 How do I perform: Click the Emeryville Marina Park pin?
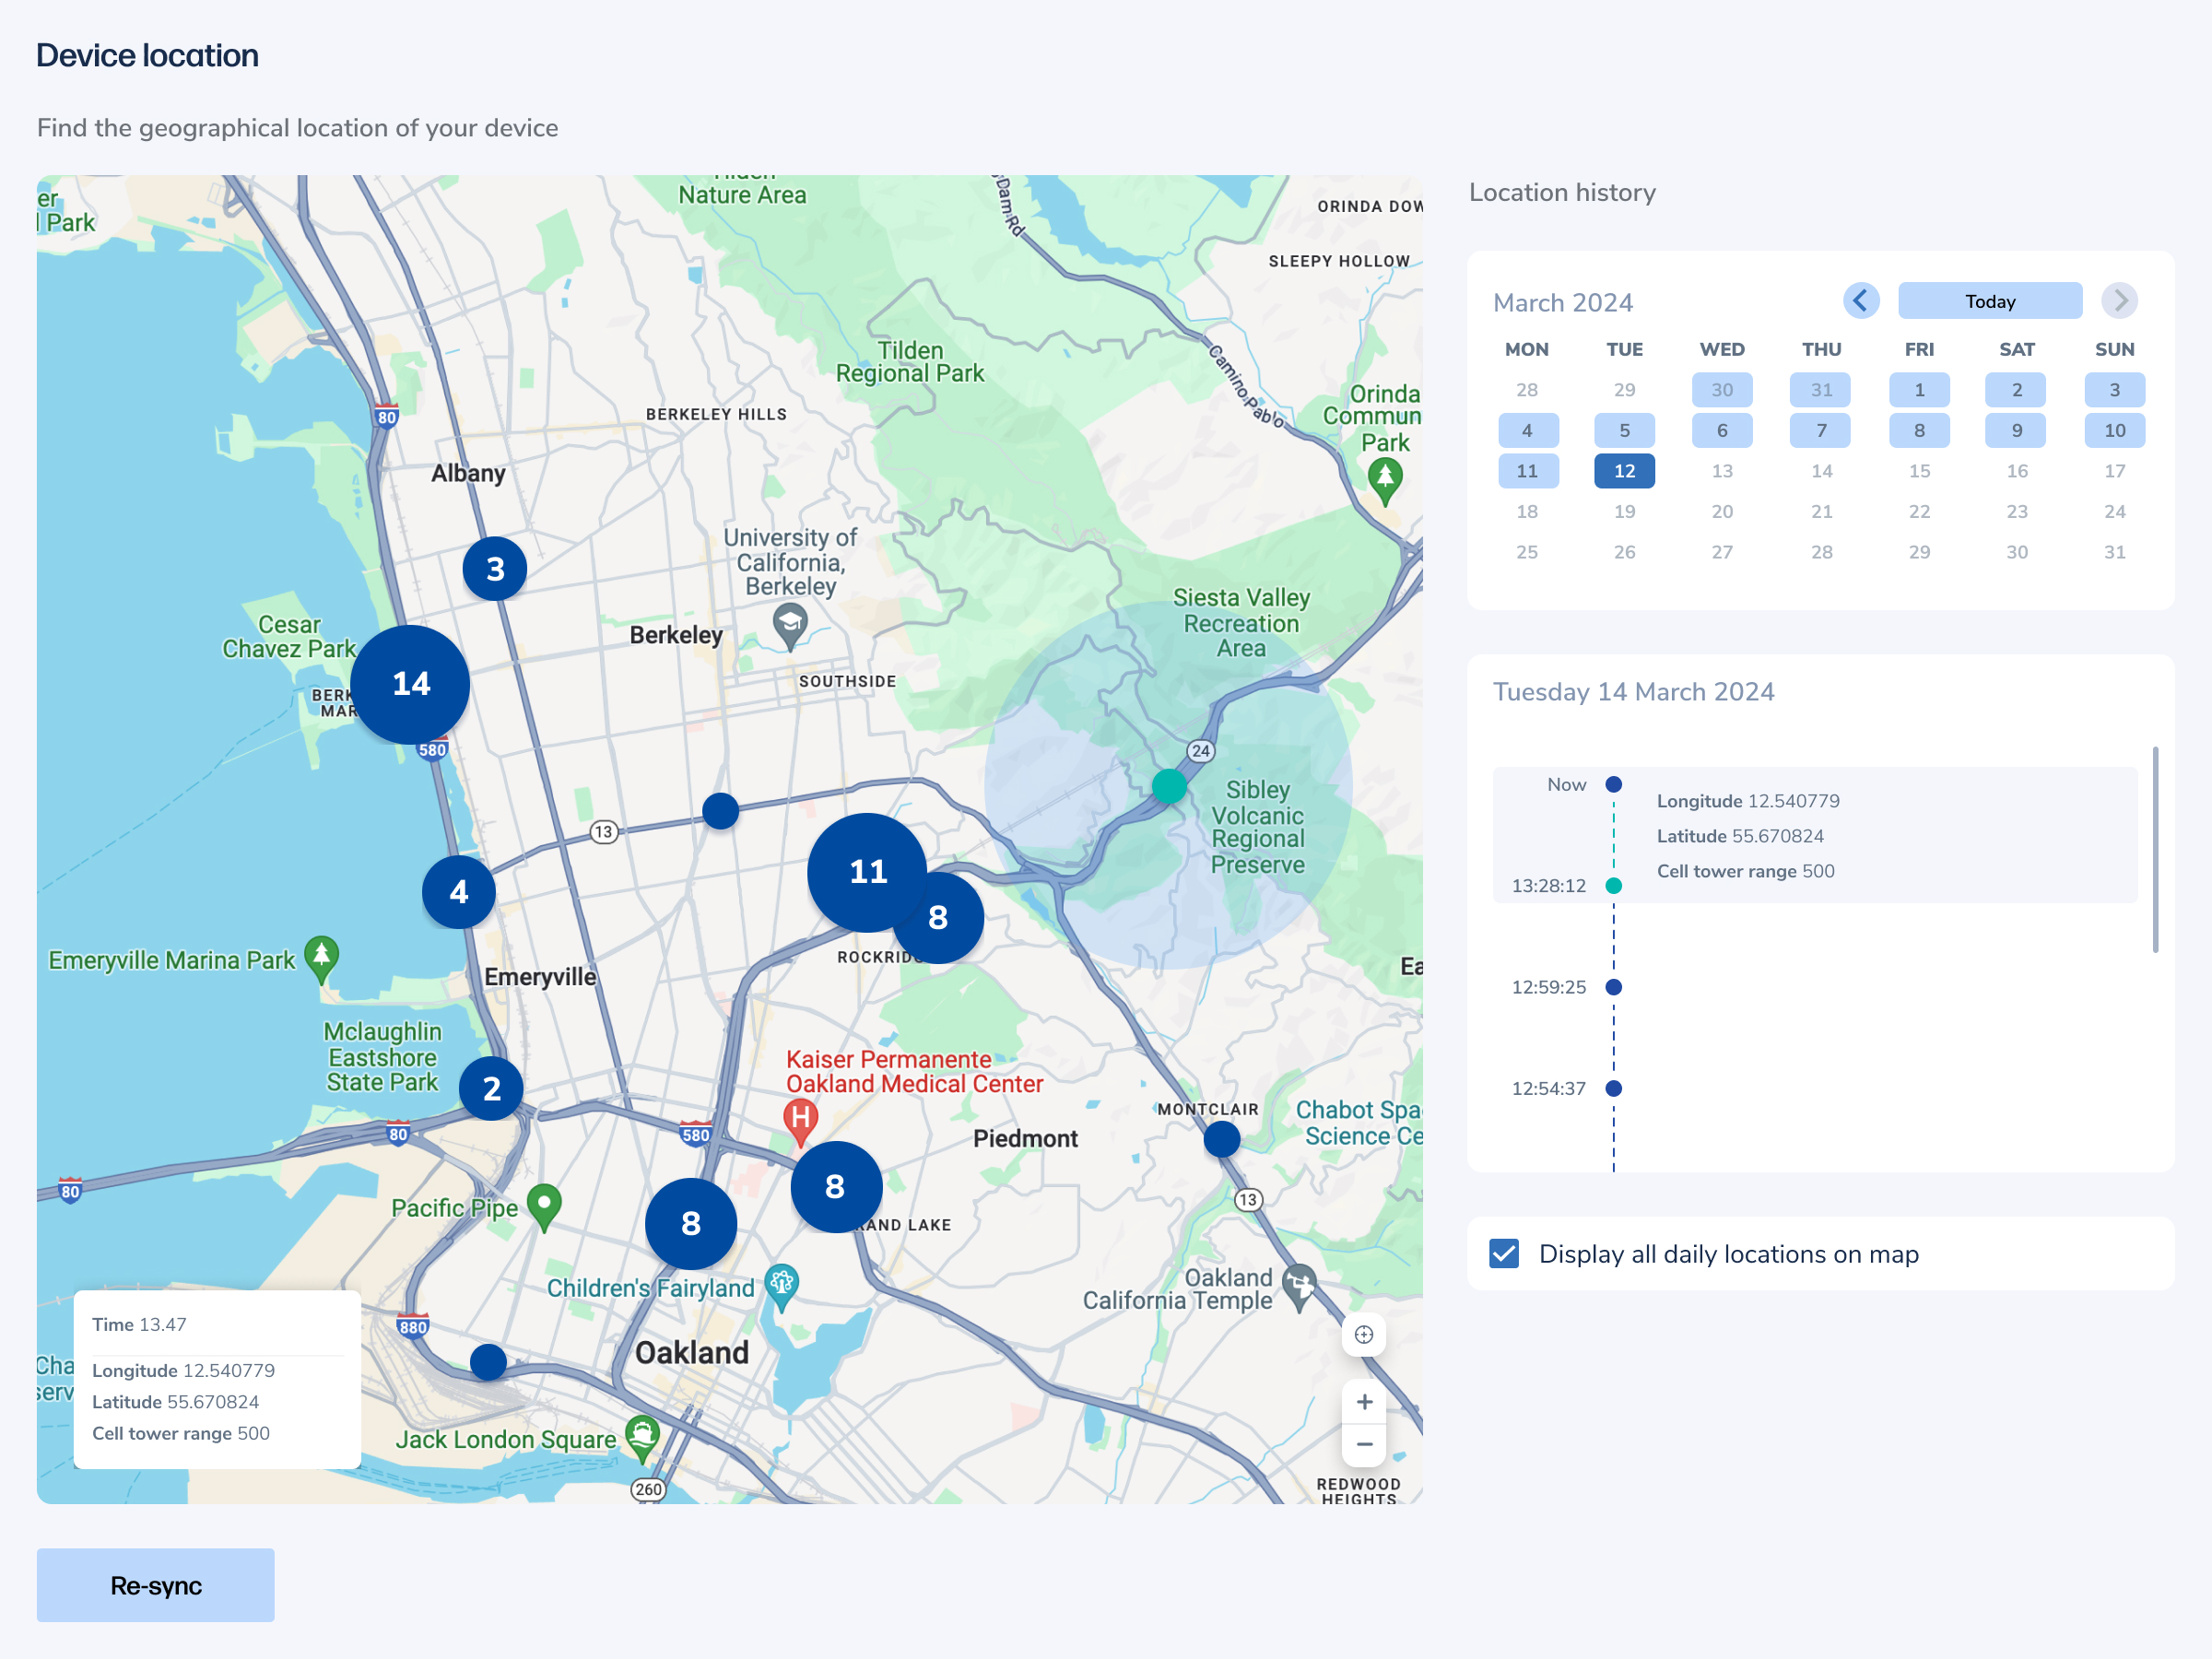pos(321,956)
